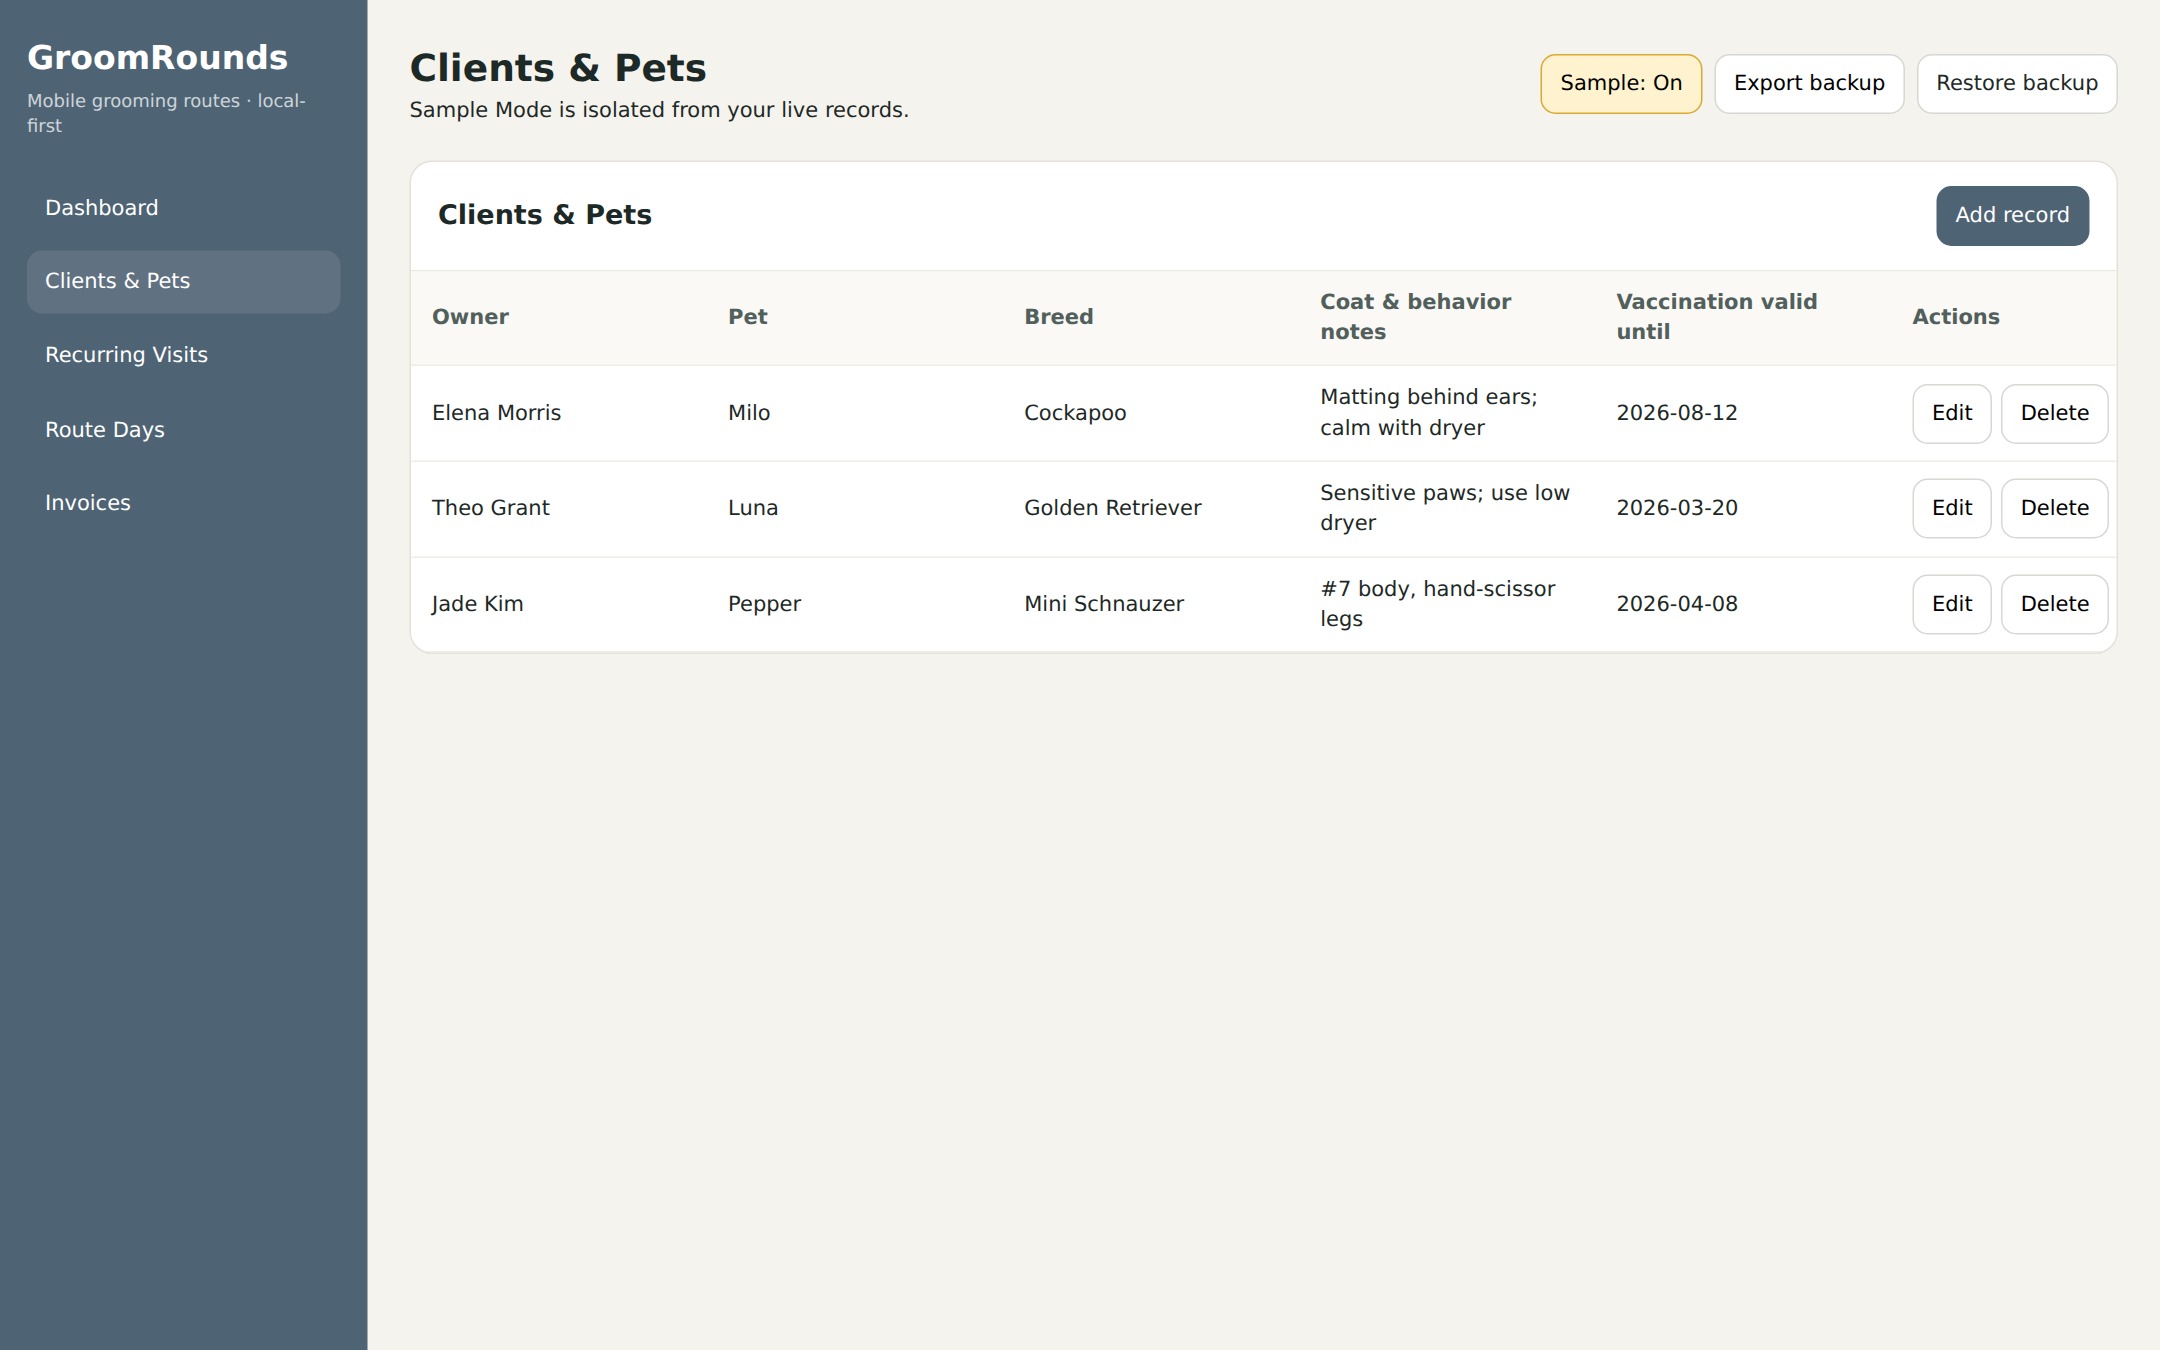Click breed Cockapoo

(1075, 413)
